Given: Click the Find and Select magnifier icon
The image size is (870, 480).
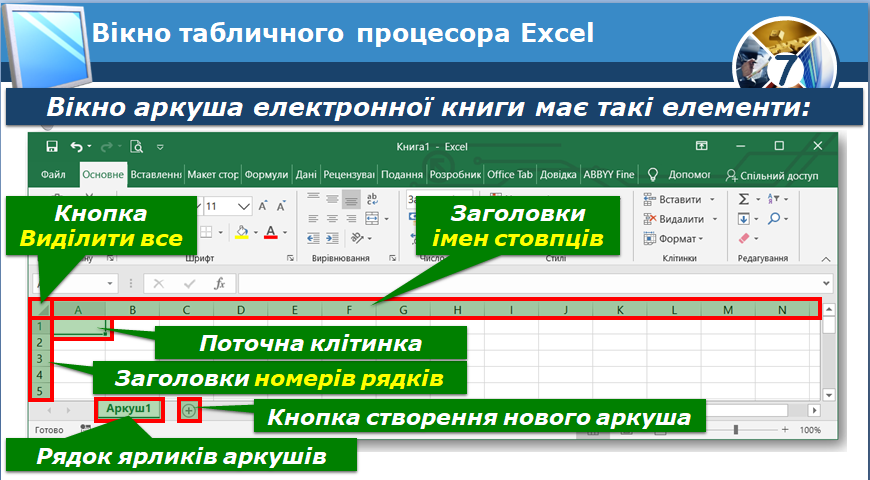Looking at the screenshot, I should (x=773, y=219).
